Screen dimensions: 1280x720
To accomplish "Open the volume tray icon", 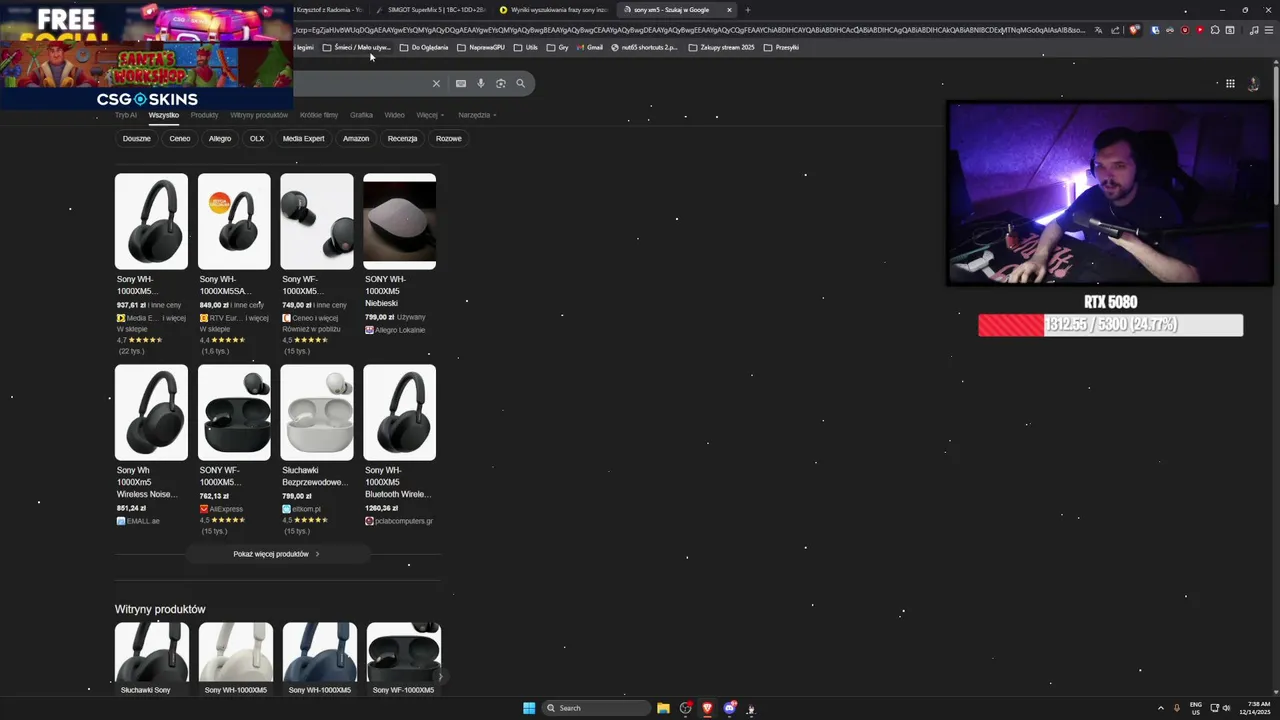I will (x=1226, y=708).
